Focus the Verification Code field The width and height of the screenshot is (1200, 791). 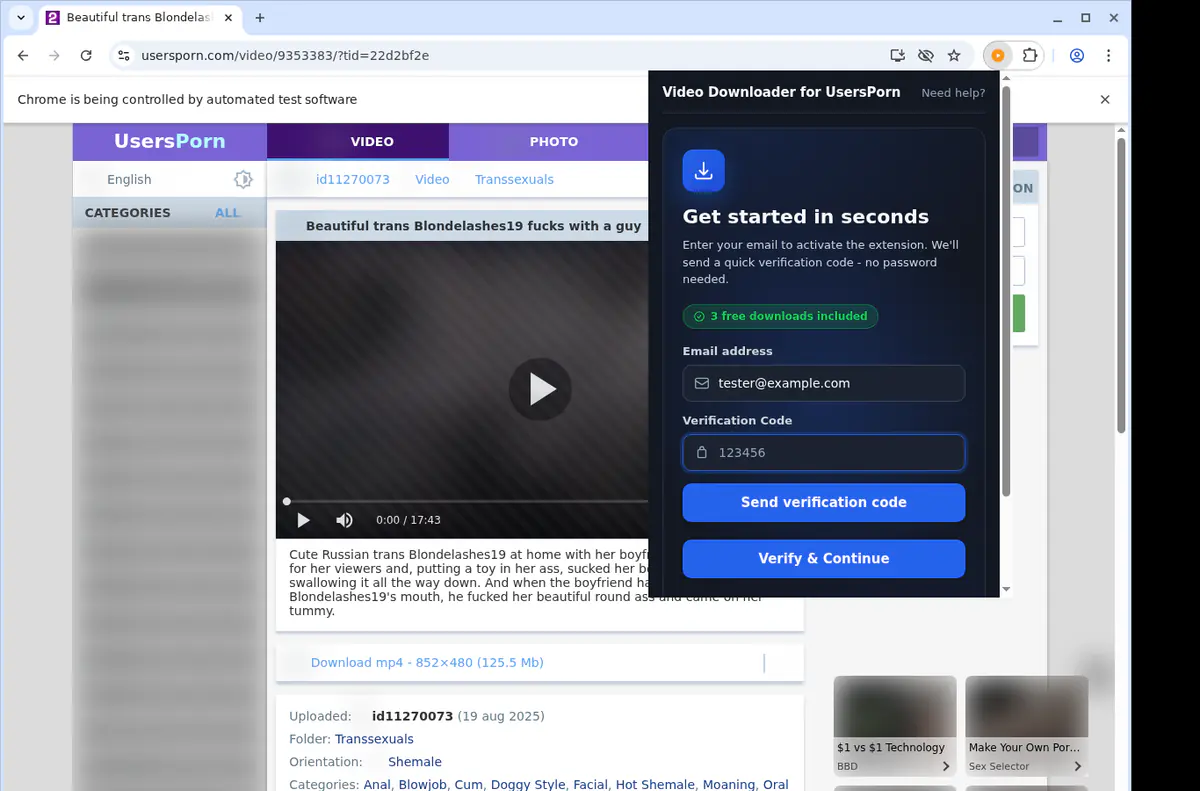824,452
